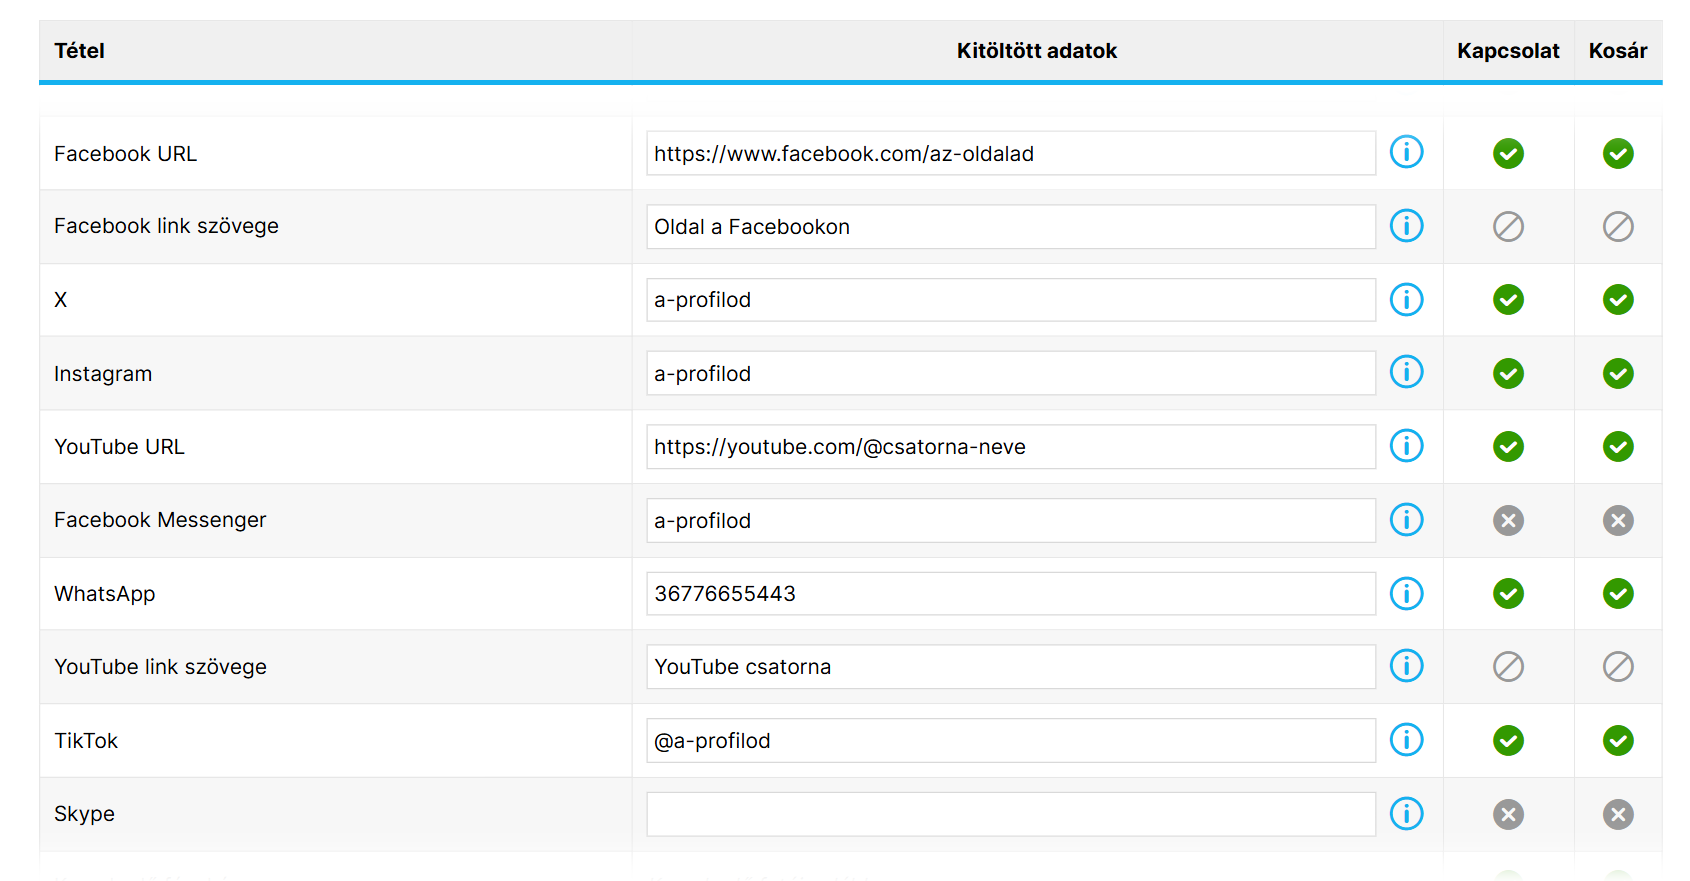Click the Kapcsolat column header
The width and height of the screenshot is (1690, 881).
pyautogui.click(x=1508, y=51)
